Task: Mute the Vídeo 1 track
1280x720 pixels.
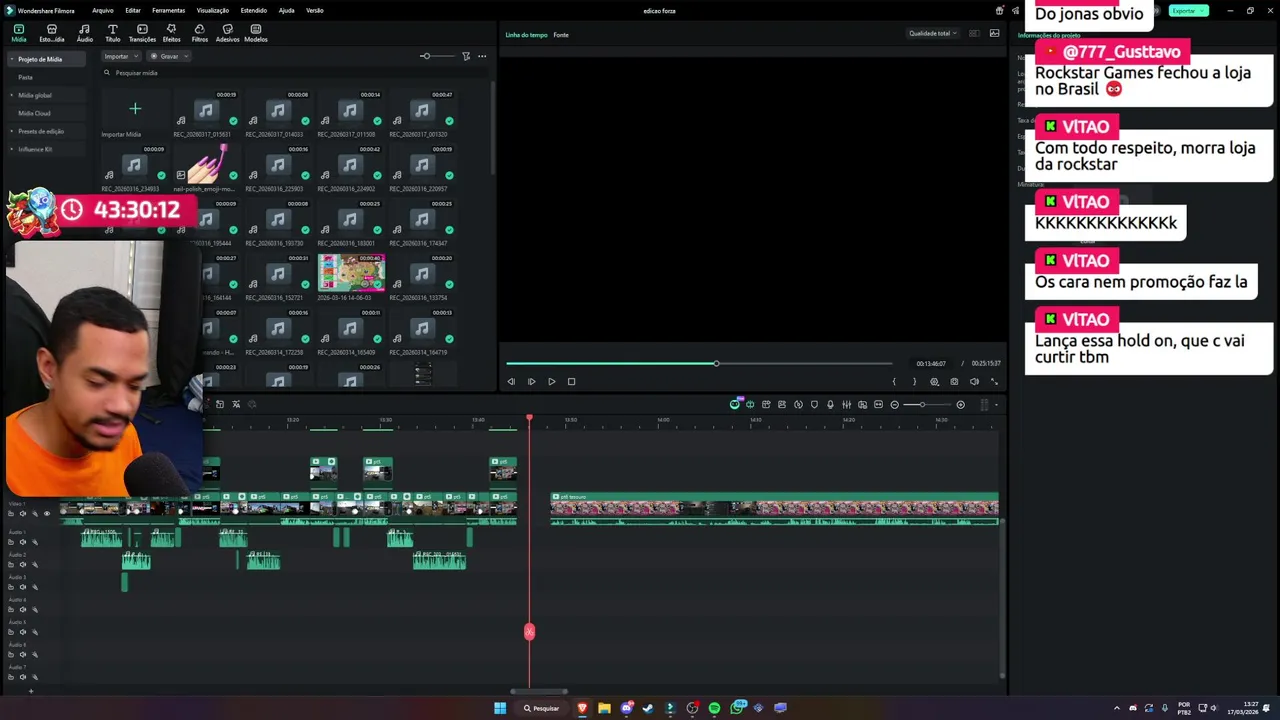Action: (23, 513)
